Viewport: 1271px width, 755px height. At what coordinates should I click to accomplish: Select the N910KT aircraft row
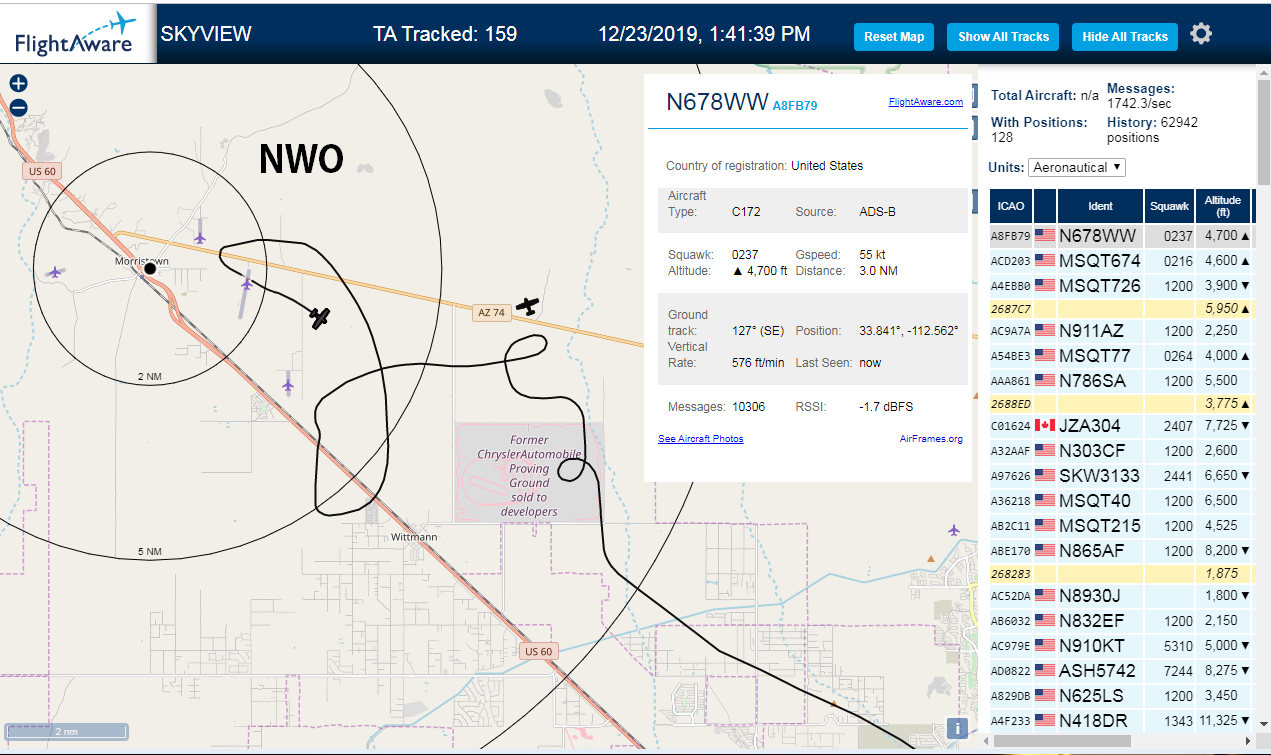1120,646
